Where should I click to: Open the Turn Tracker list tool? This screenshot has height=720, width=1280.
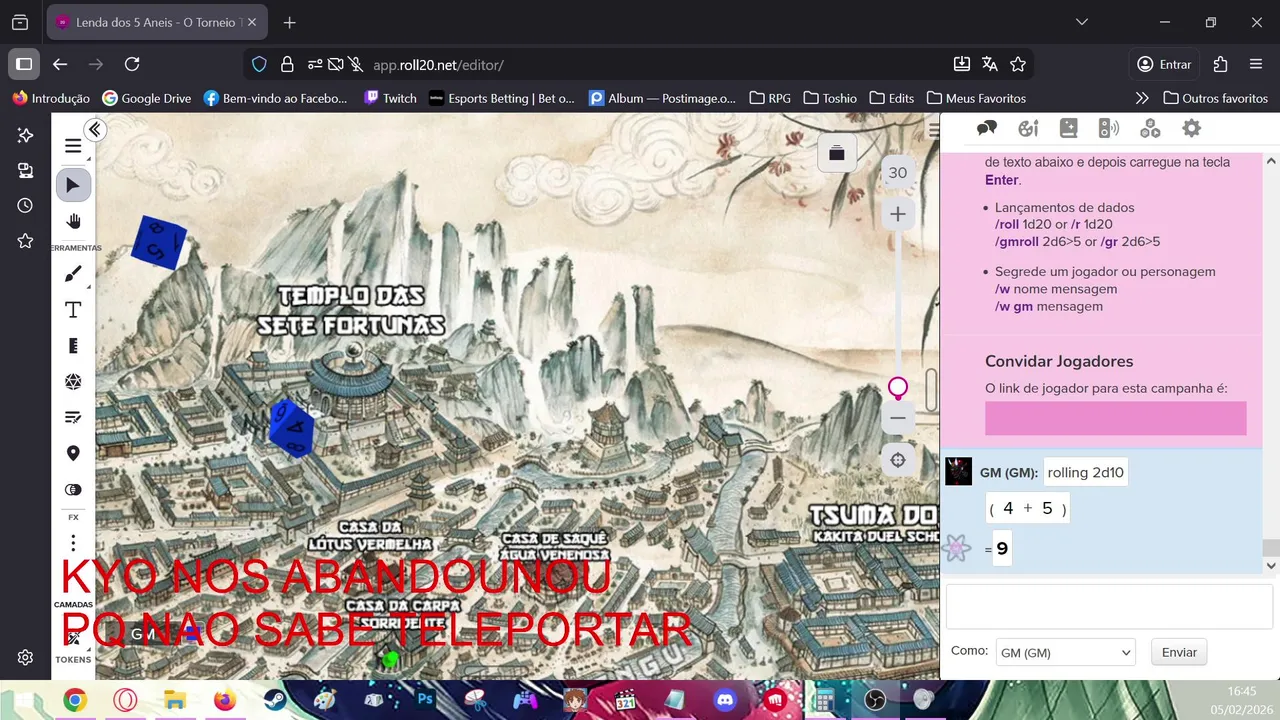tap(73, 417)
